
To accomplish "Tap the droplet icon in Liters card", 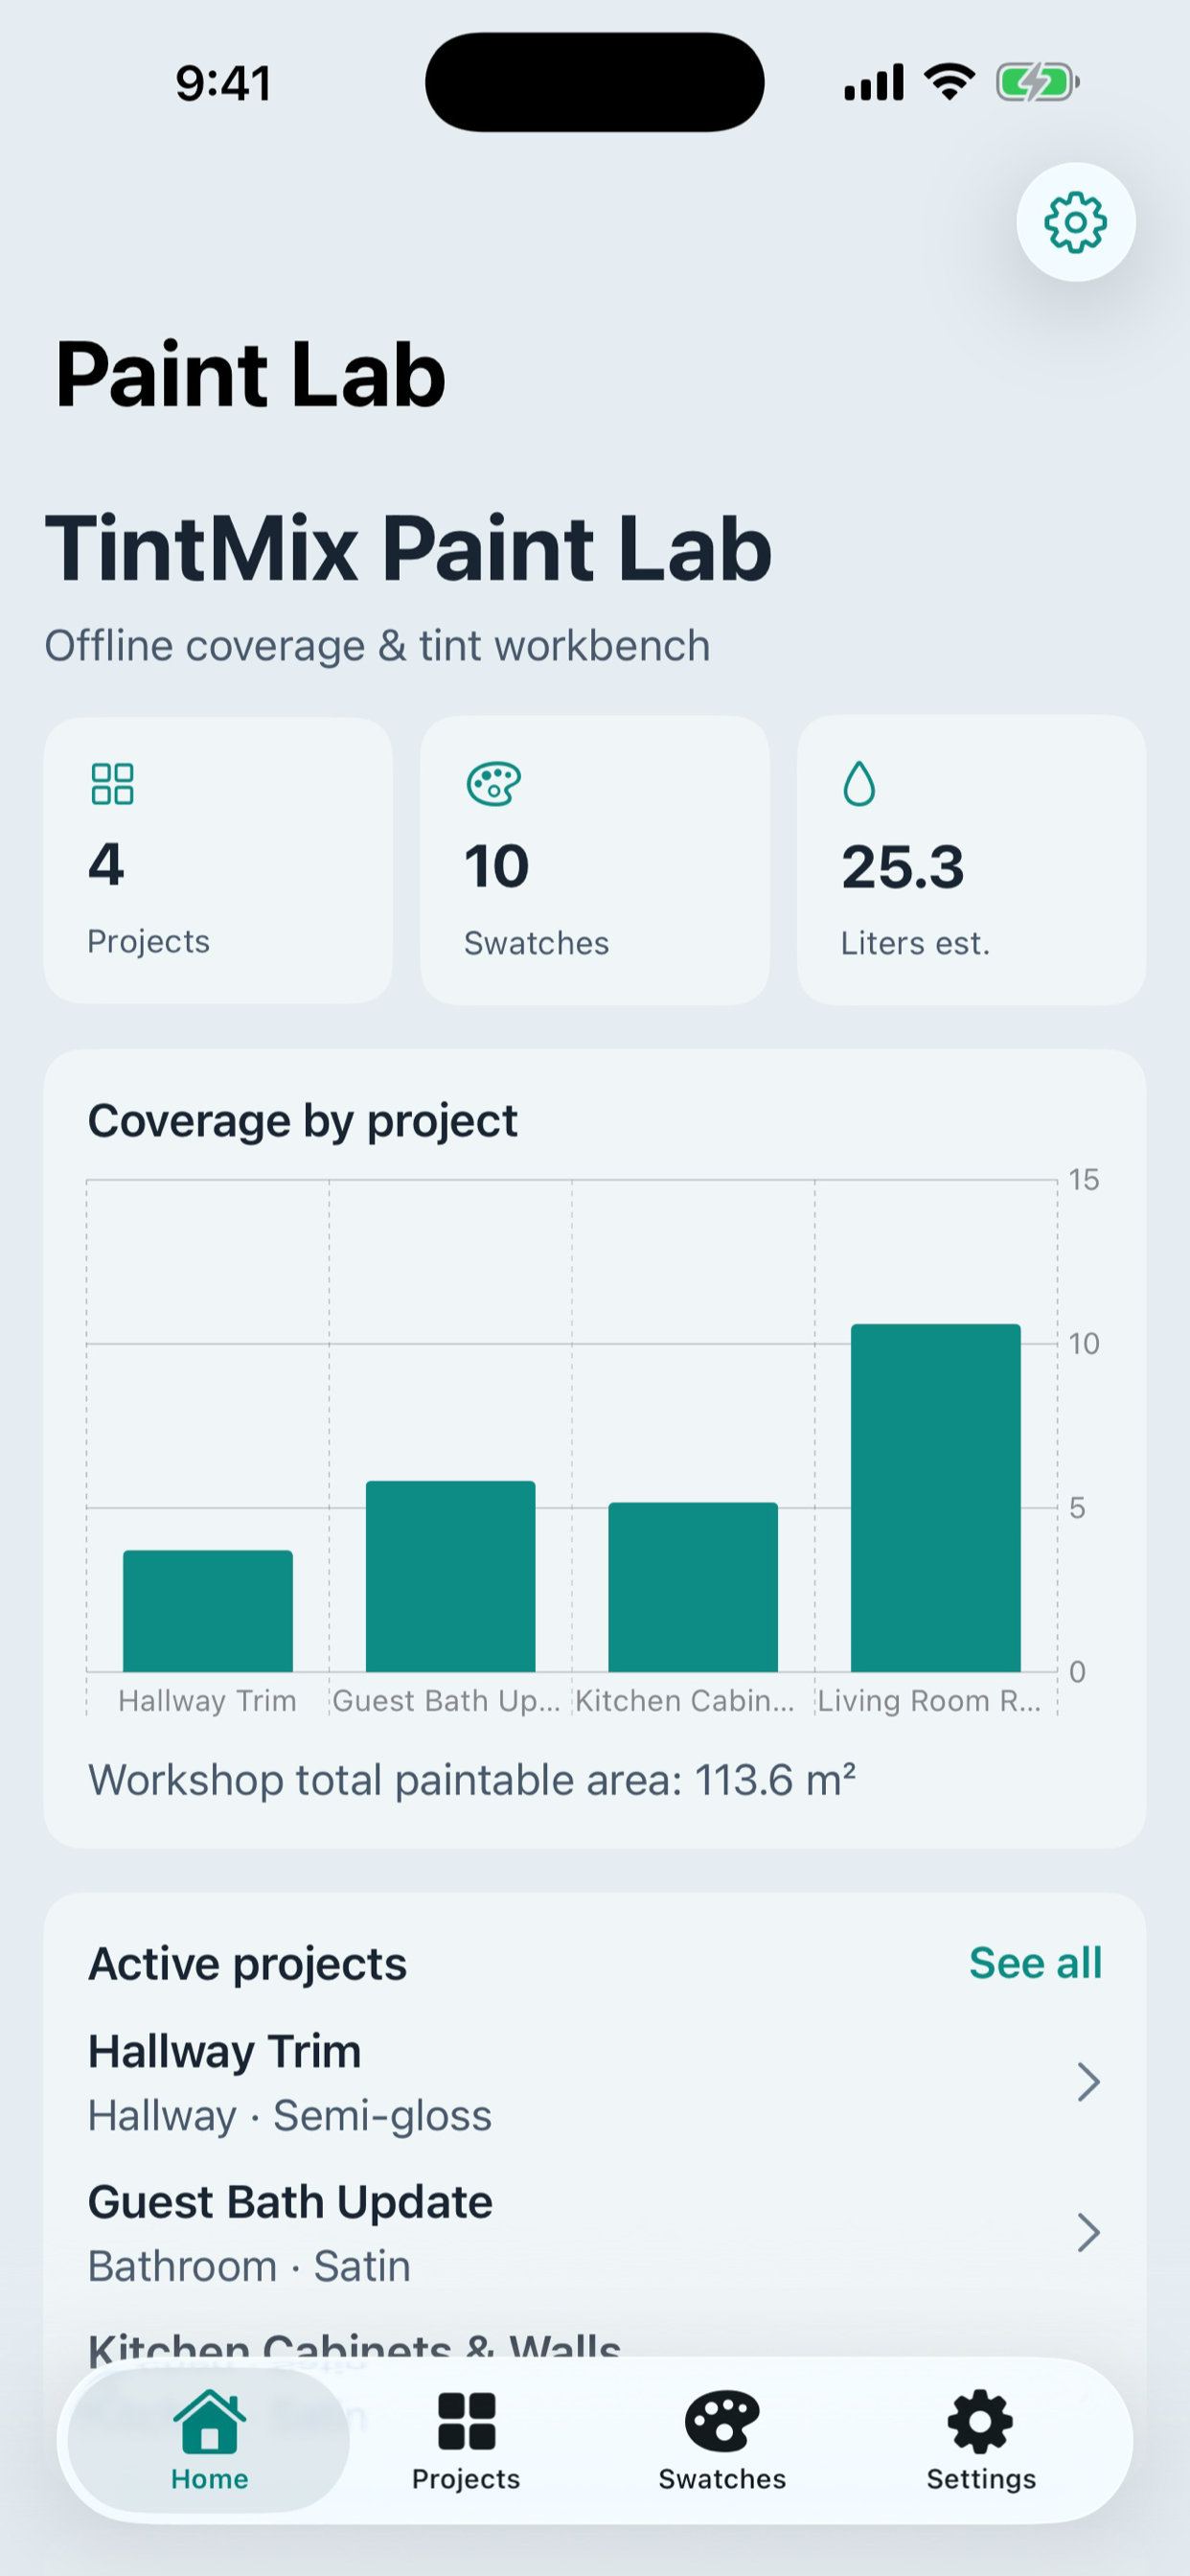I will [859, 784].
